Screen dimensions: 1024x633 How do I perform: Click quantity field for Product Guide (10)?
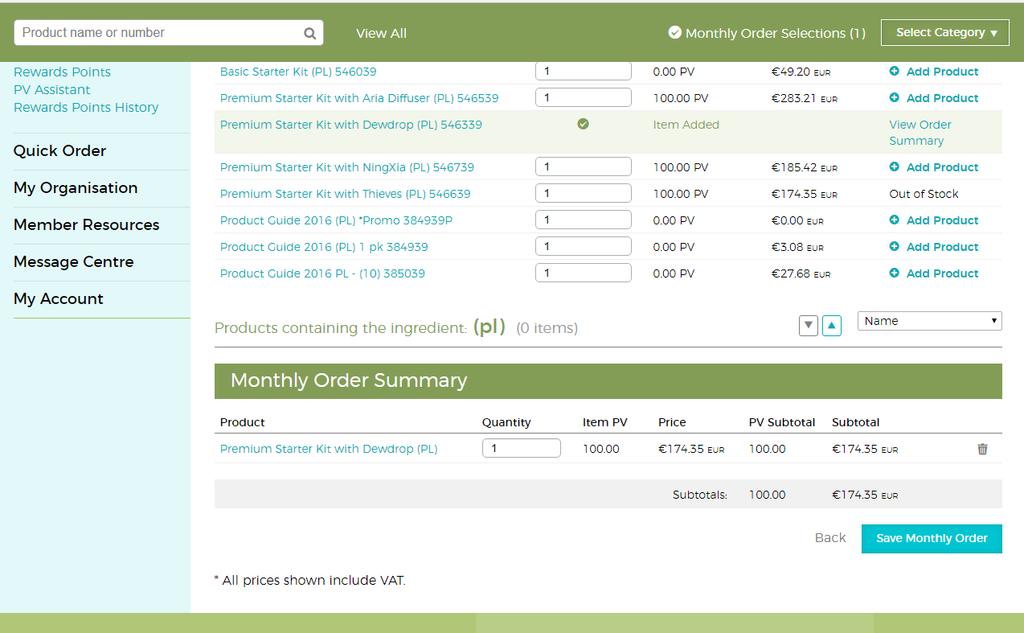[x=583, y=272]
